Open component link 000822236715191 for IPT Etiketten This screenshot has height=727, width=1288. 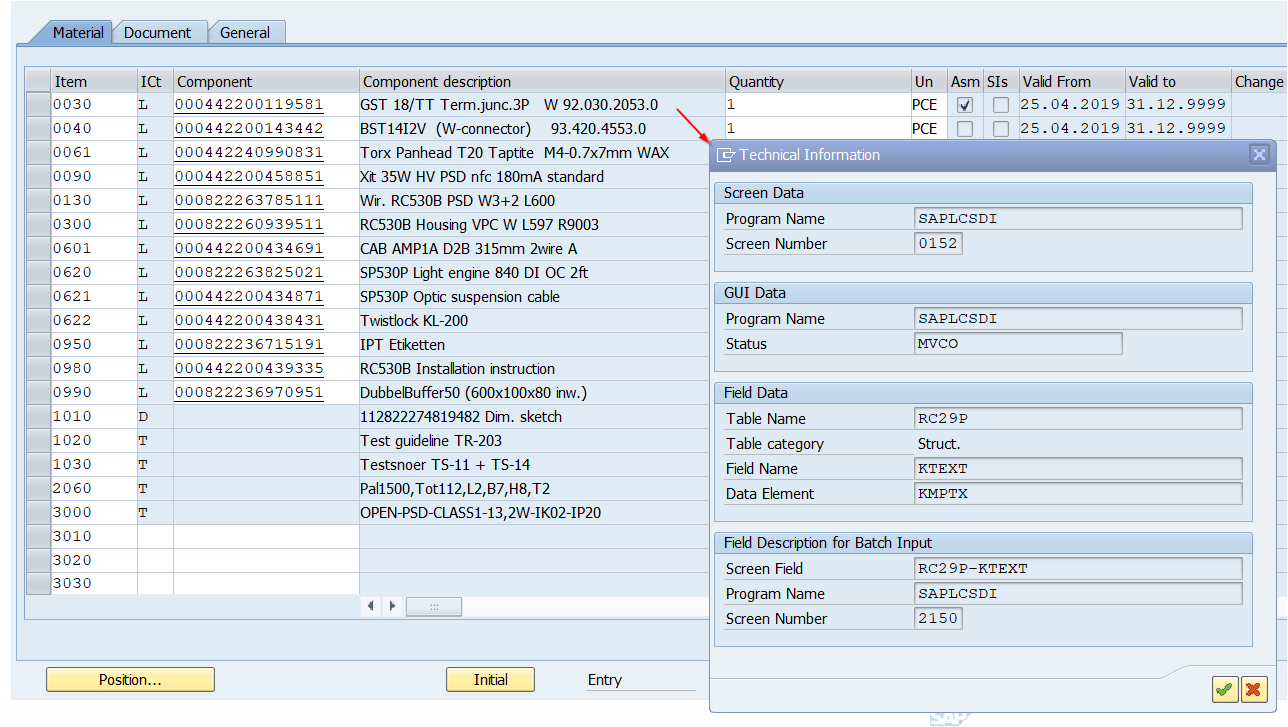tap(248, 344)
